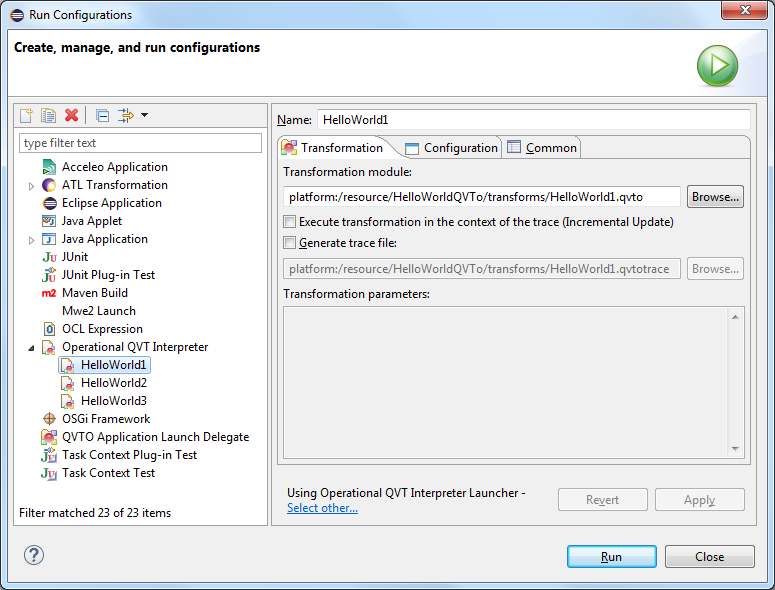Collapse all configuration tree nodes

[102, 116]
